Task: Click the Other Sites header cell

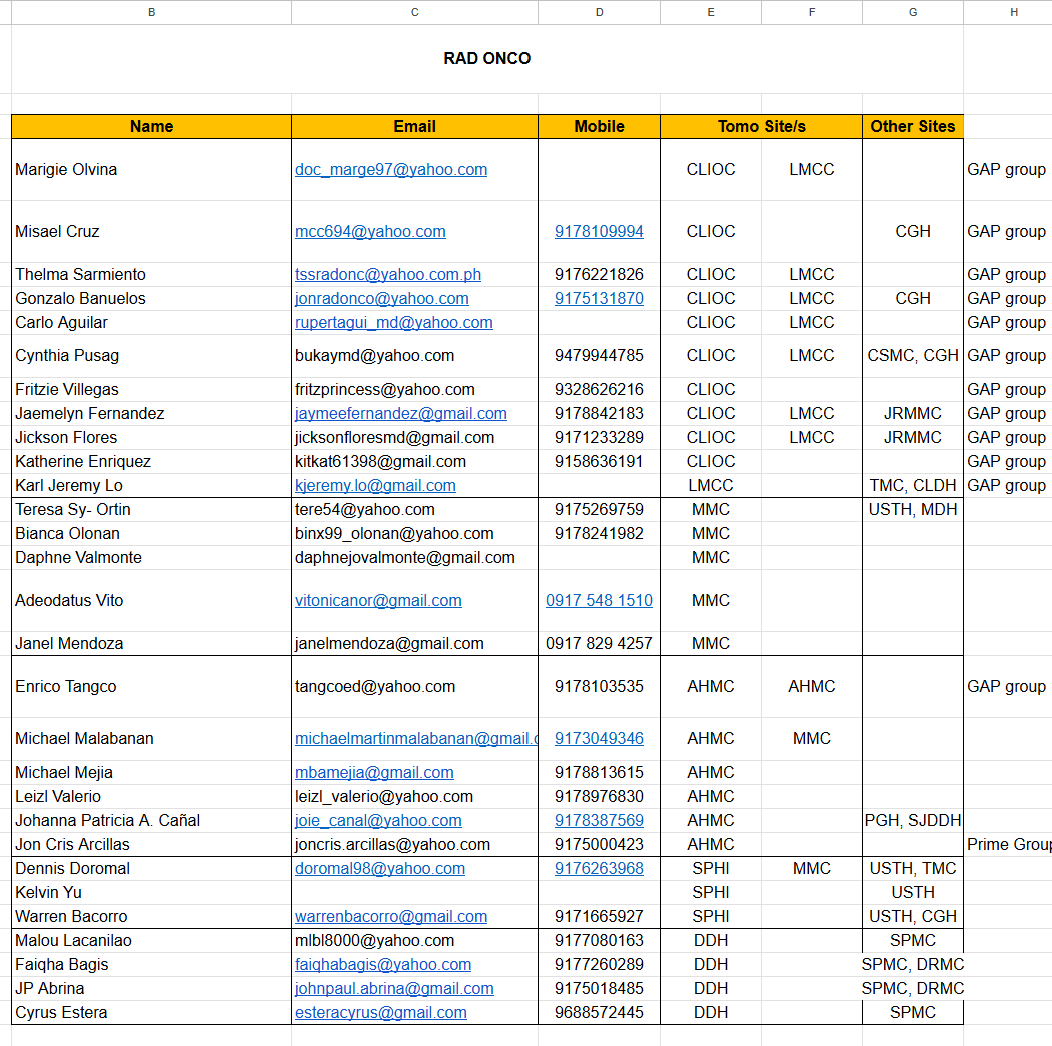Action: [x=912, y=126]
